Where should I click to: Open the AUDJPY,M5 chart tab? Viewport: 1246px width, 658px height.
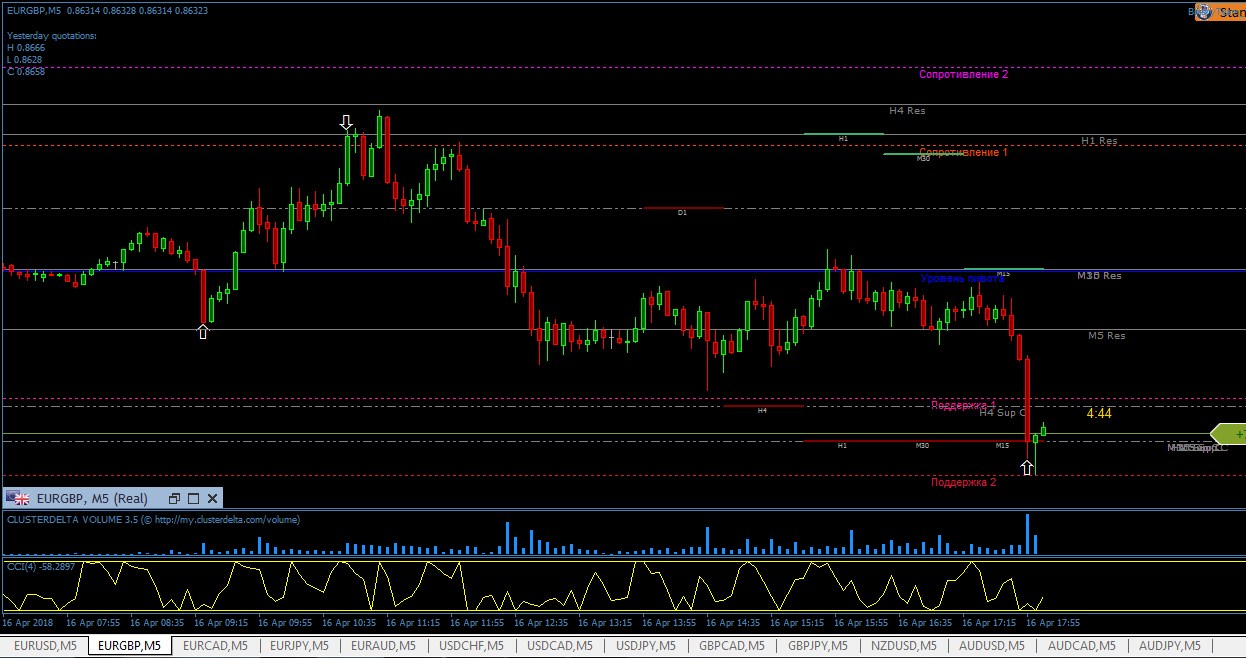click(x=1169, y=646)
